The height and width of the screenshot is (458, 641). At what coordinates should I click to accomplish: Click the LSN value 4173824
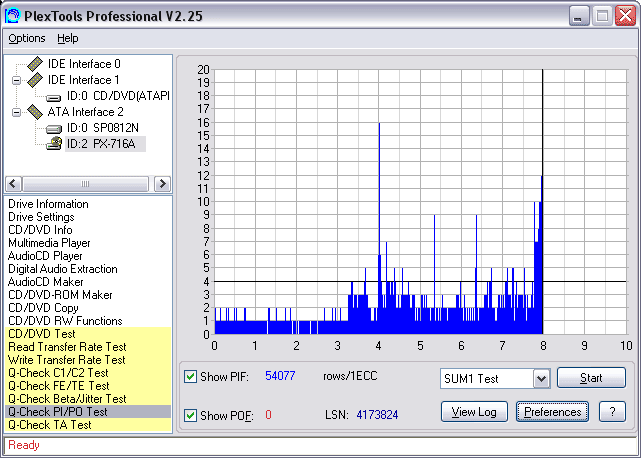(377, 415)
